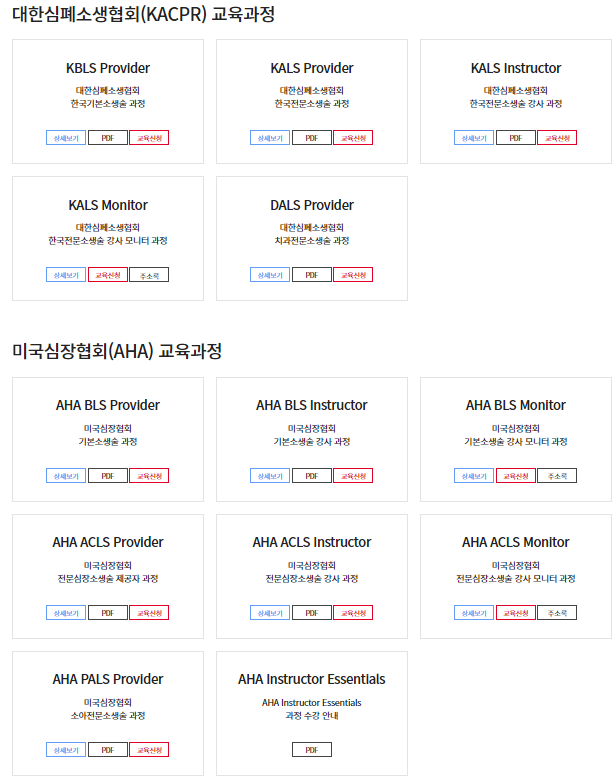This screenshot has width=616, height=779.
Task: Open the AHA BLS Instructor PDF
Action: click(x=312, y=476)
